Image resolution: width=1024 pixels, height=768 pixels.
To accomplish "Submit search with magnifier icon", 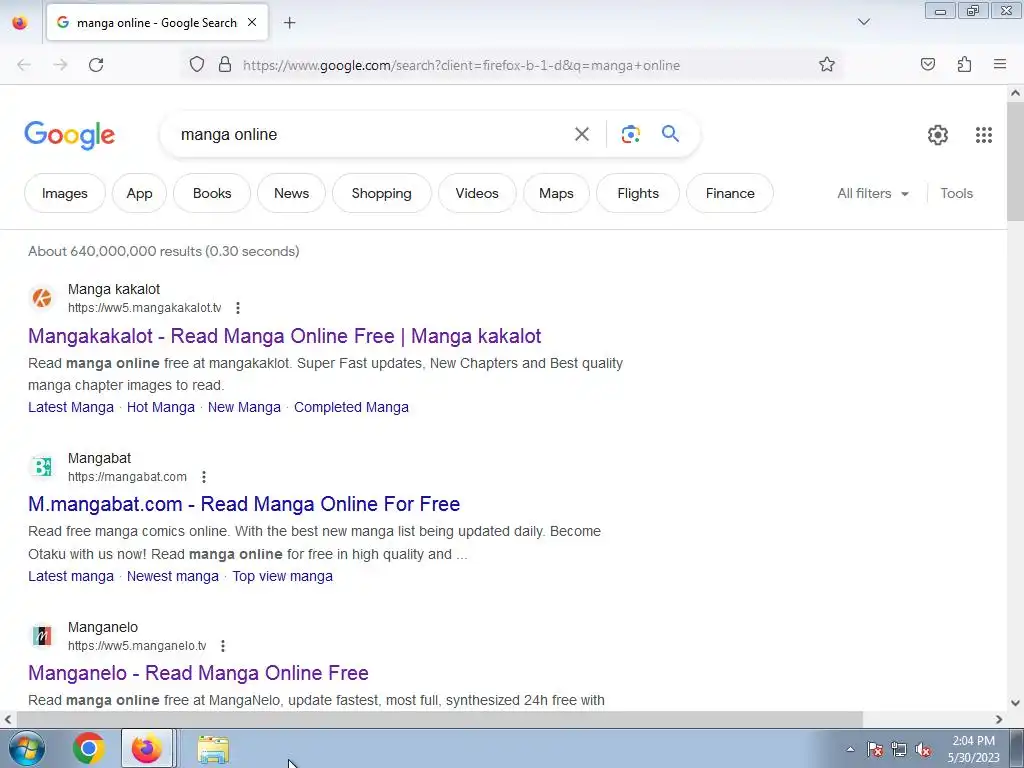I will click(x=670, y=134).
